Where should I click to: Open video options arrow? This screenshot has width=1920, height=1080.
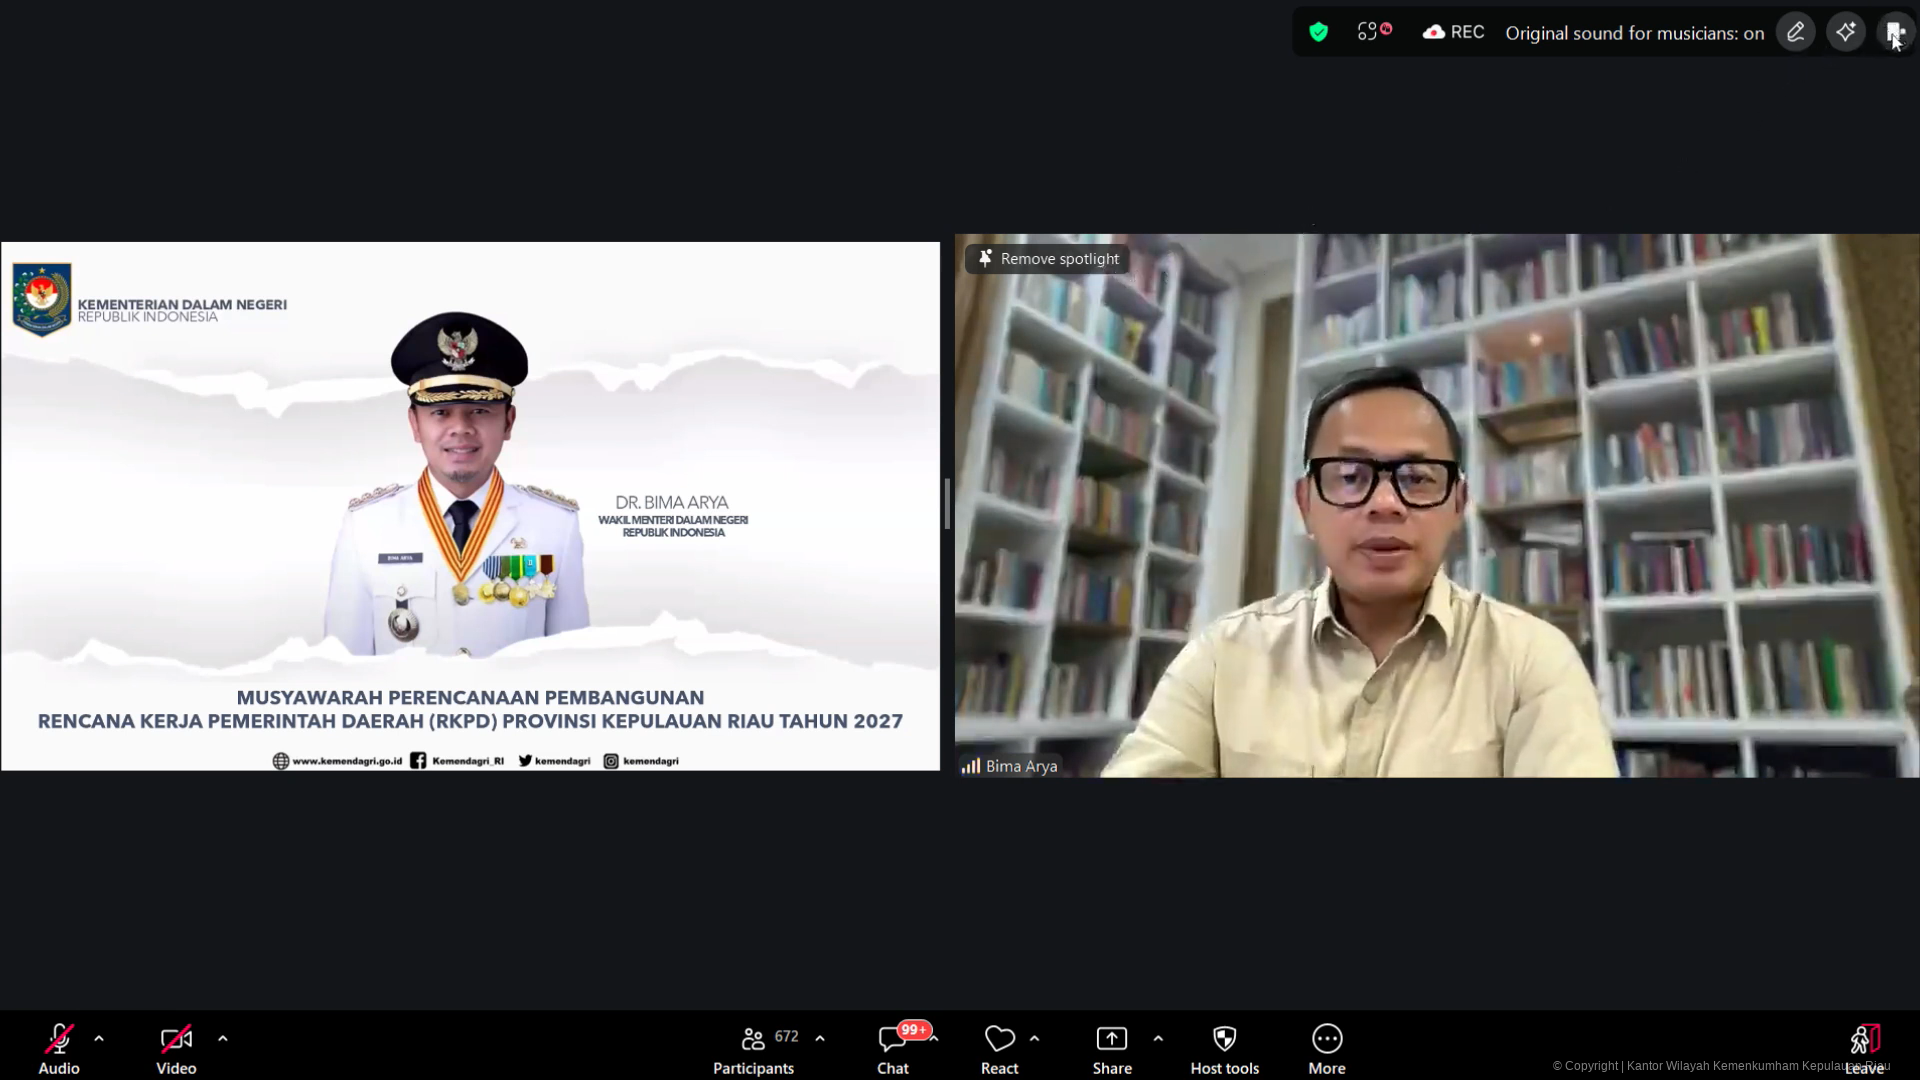[x=223, y=1039]
